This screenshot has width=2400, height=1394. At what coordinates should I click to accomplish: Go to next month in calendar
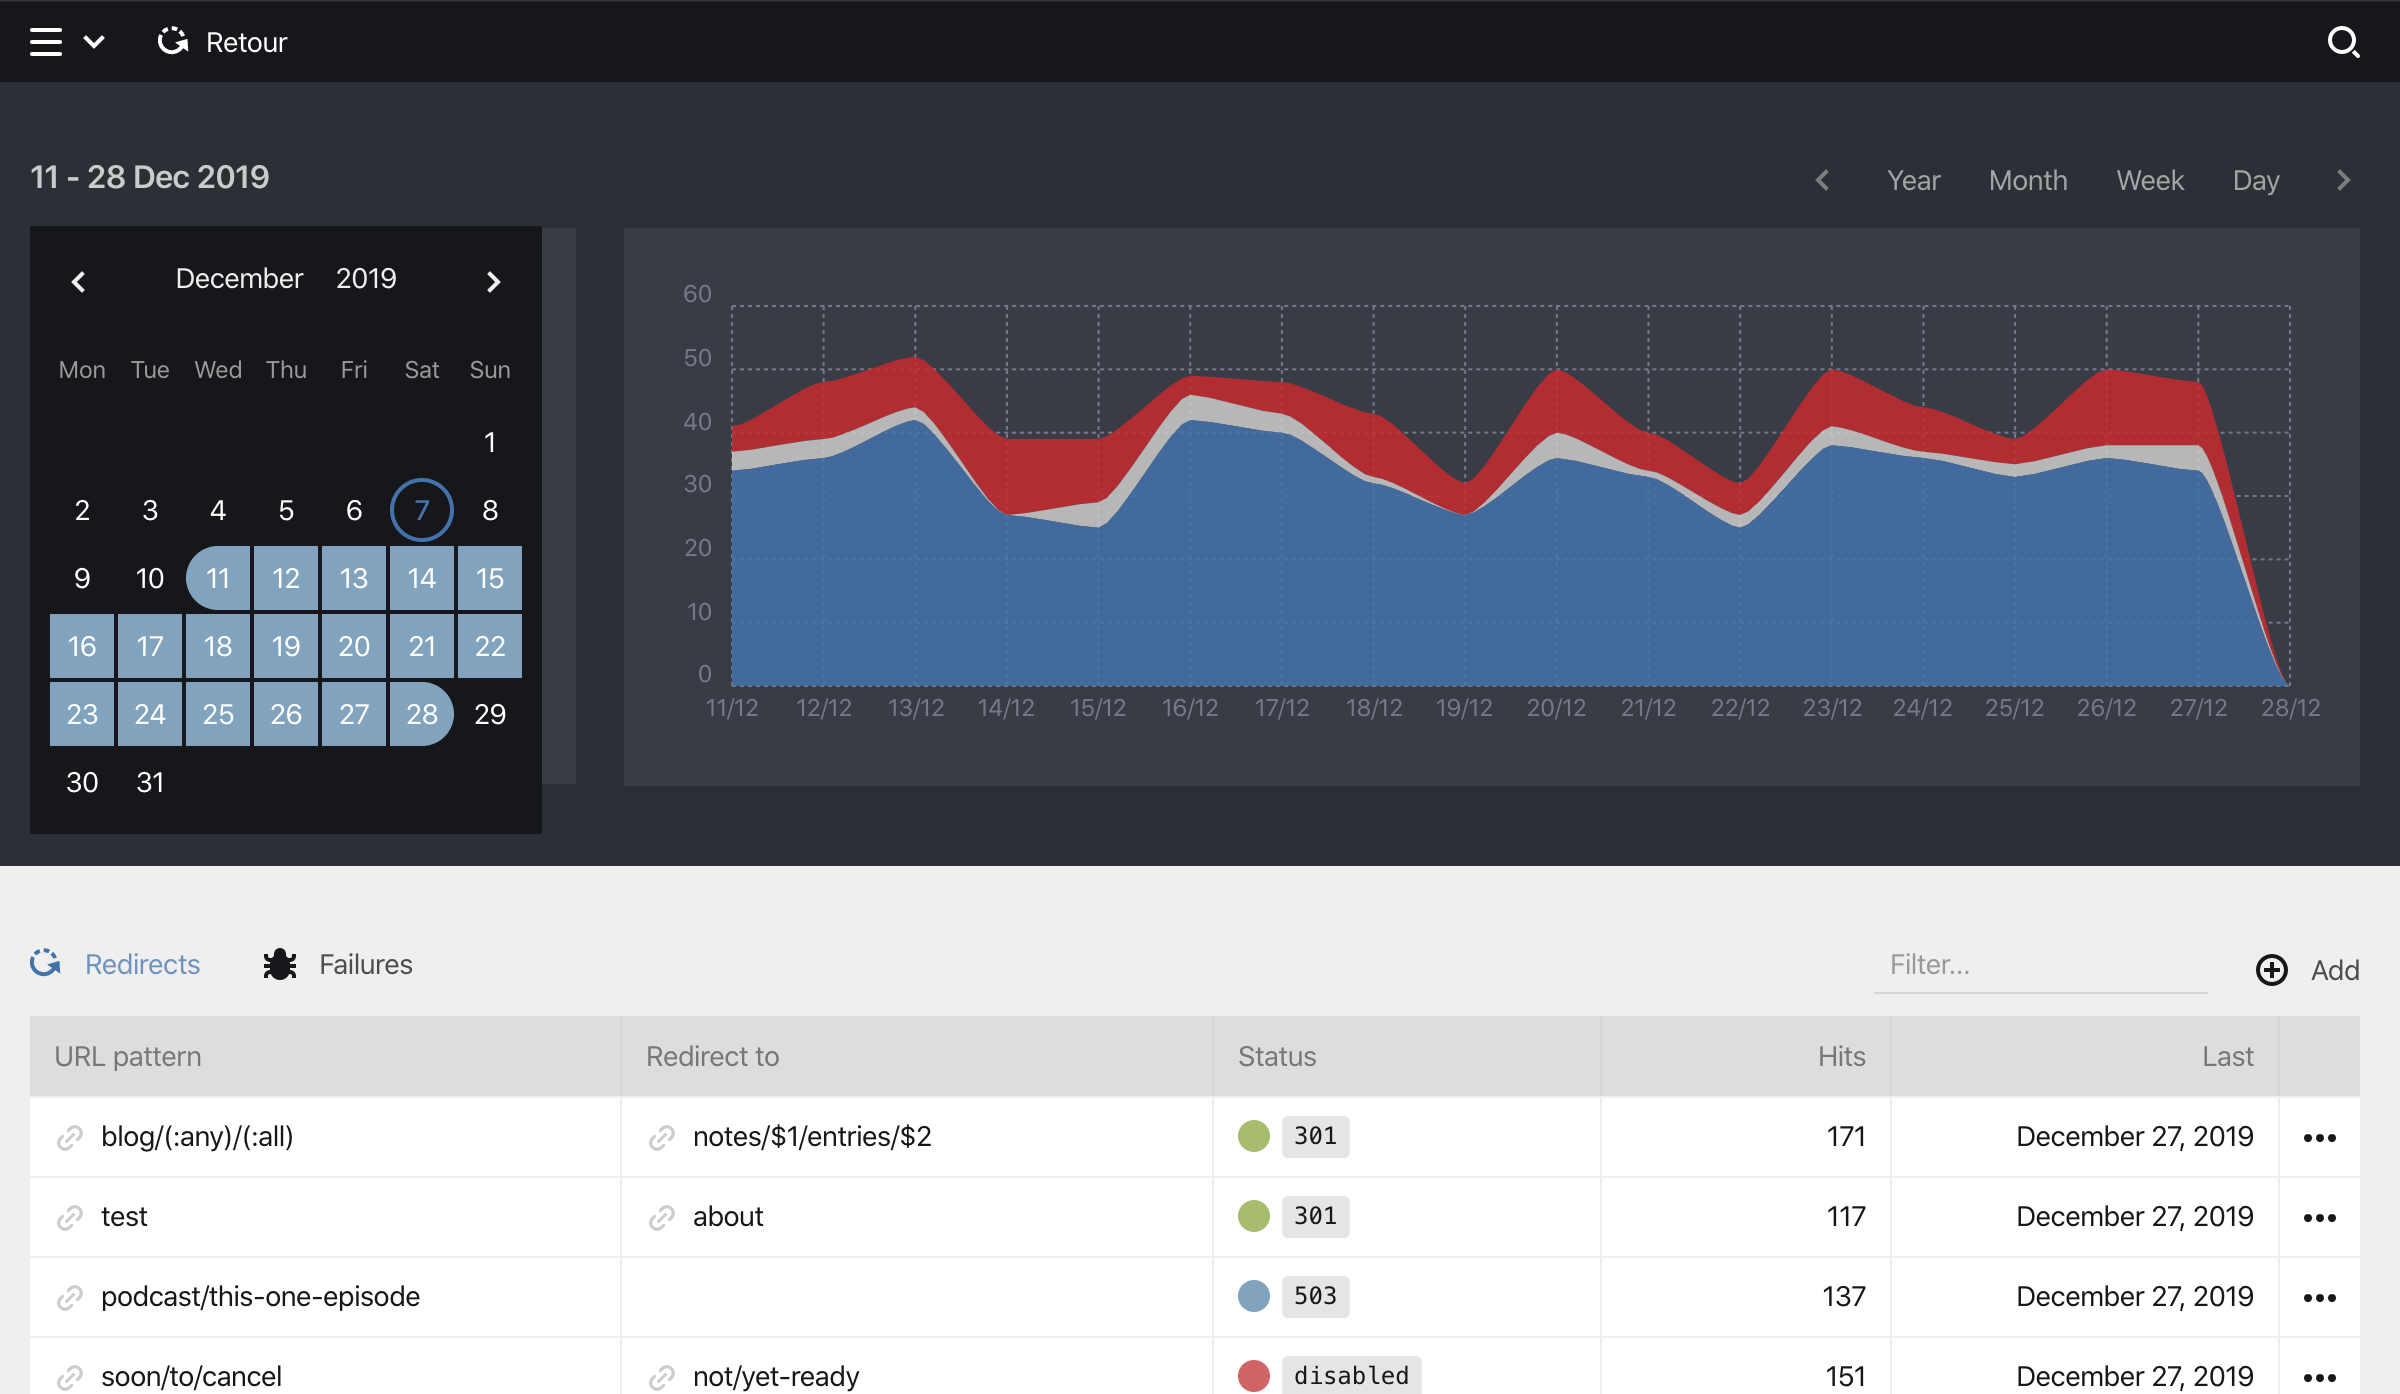(493, 281)
